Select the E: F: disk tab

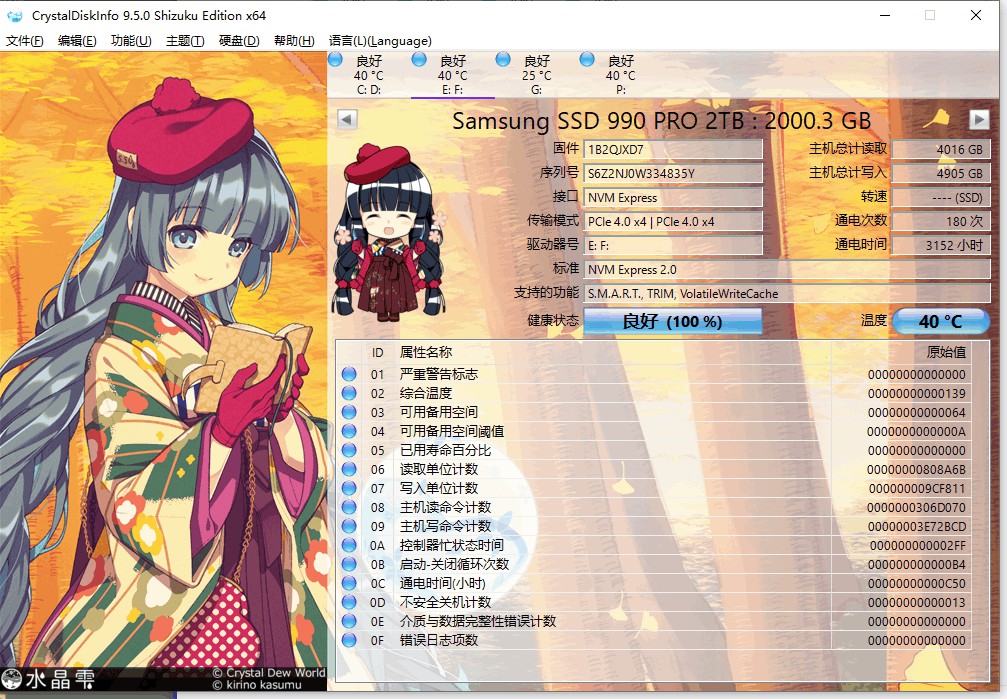tap(453, 75)
